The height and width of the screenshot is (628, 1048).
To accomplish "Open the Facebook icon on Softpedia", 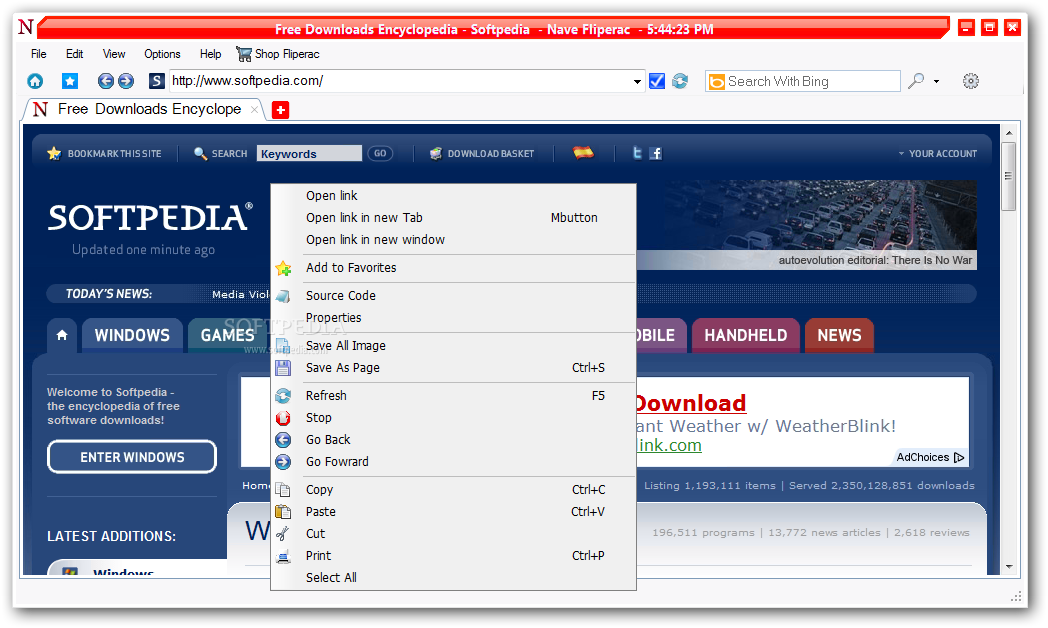I will click(x=656, y=154).
